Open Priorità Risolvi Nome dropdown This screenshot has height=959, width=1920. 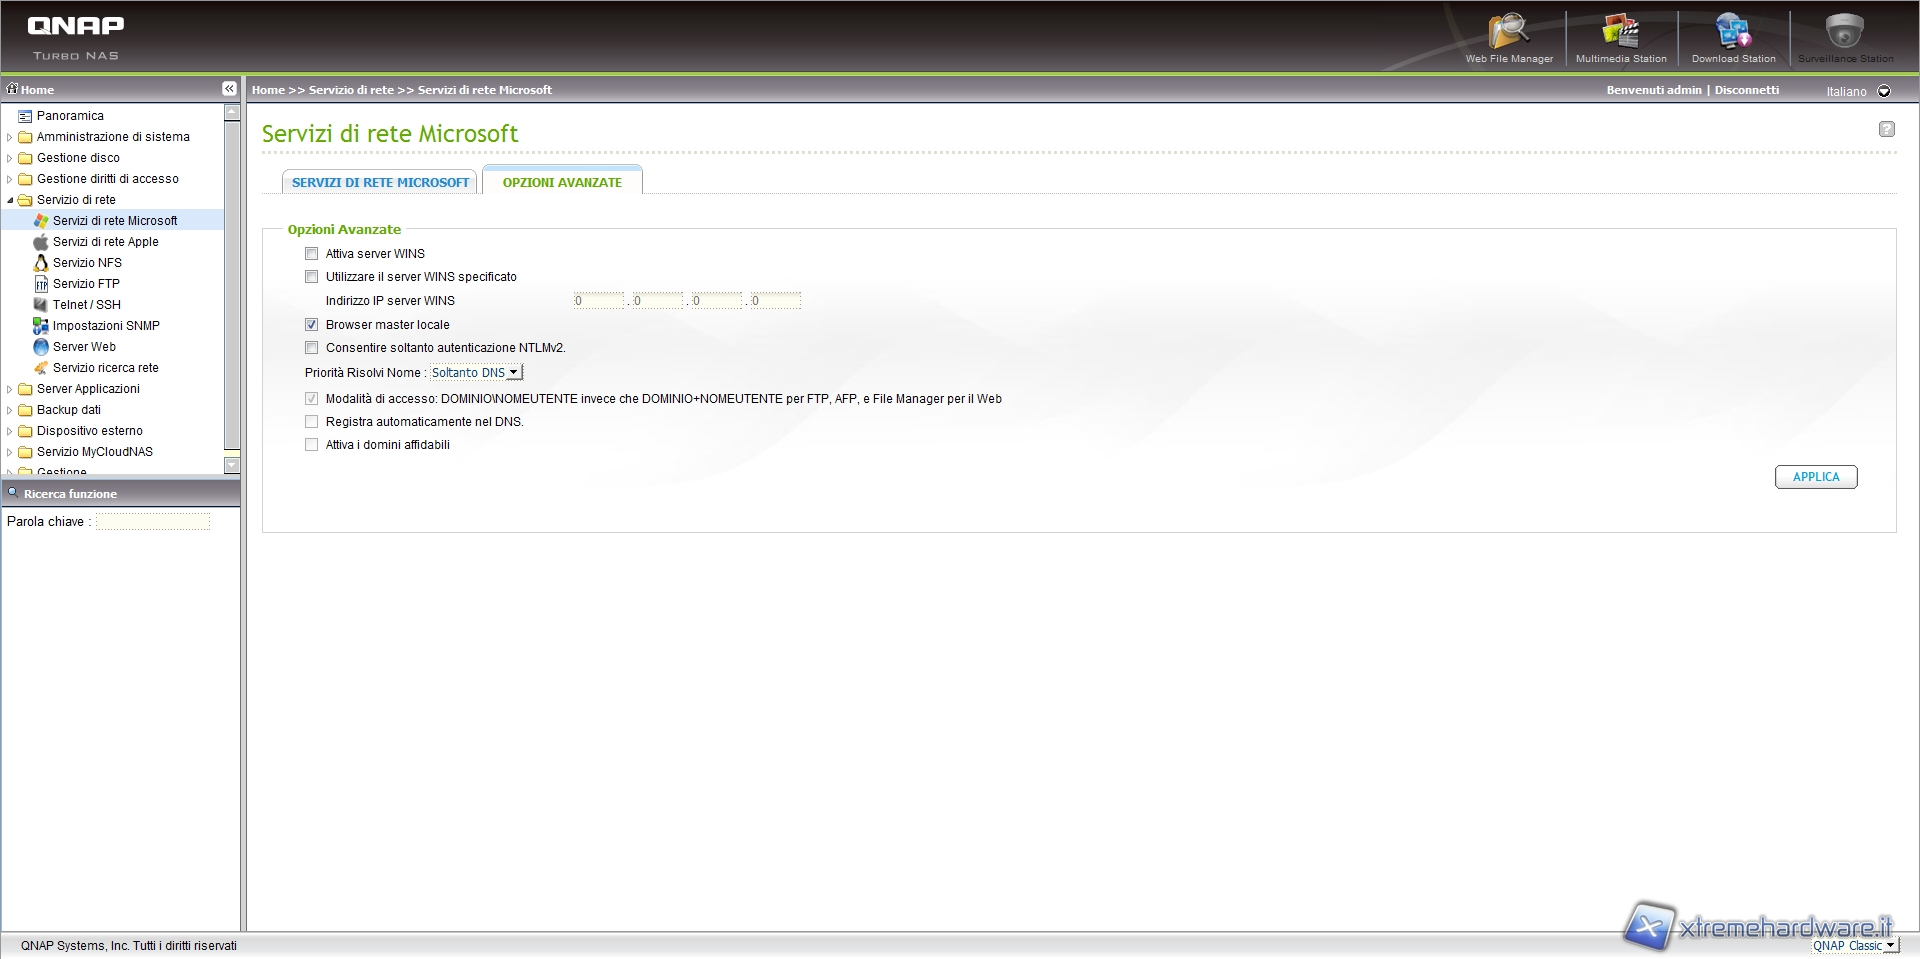(x=476, y=373)
